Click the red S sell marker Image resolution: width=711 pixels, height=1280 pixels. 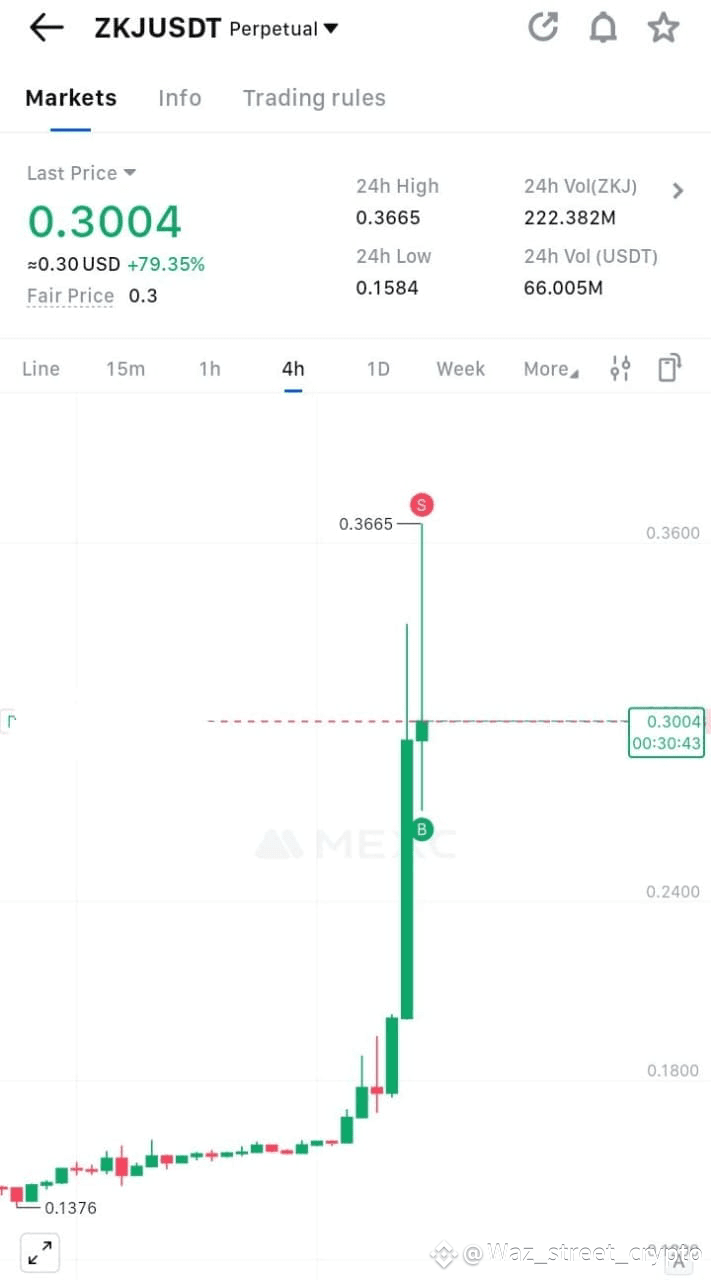(421, 505)
